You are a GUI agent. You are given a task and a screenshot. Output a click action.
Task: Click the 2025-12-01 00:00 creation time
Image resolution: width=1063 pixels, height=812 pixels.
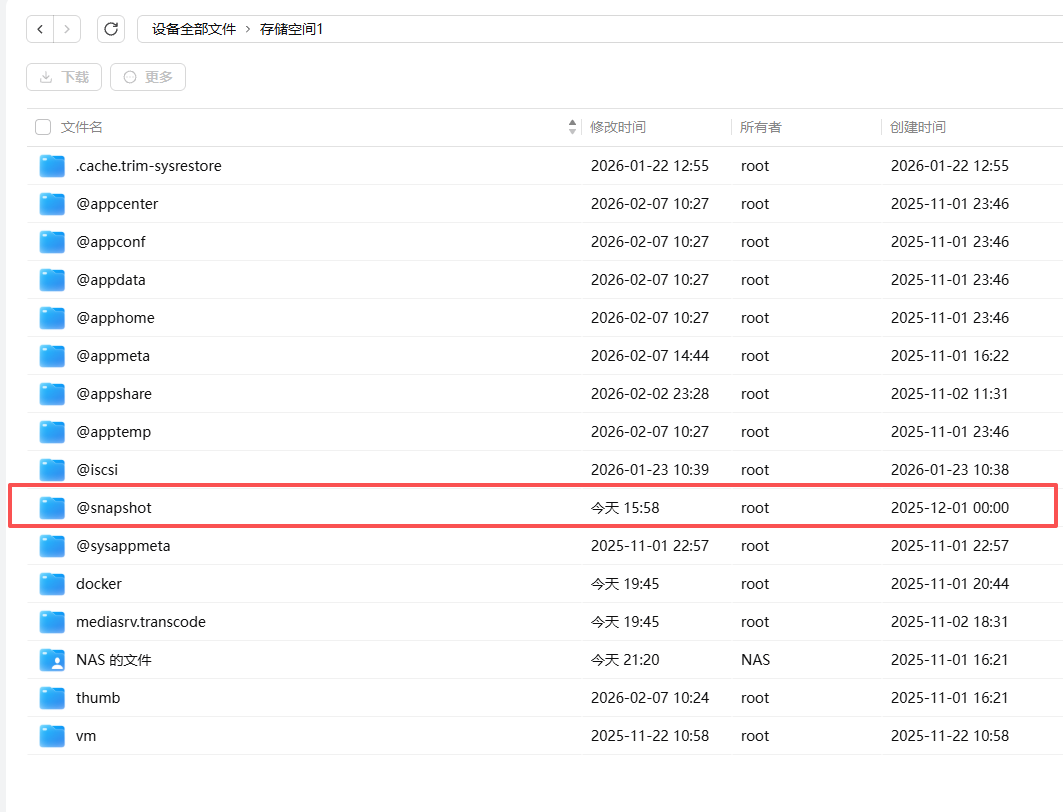click(950, 508)
